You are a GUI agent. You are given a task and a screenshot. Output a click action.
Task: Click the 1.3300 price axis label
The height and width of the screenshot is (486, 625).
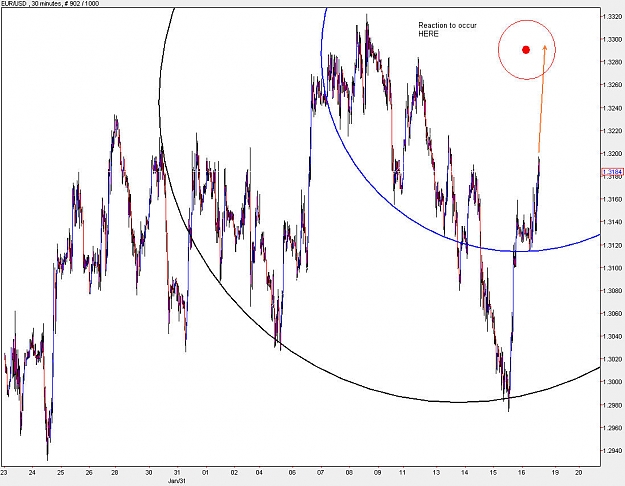tap(613, 39)
